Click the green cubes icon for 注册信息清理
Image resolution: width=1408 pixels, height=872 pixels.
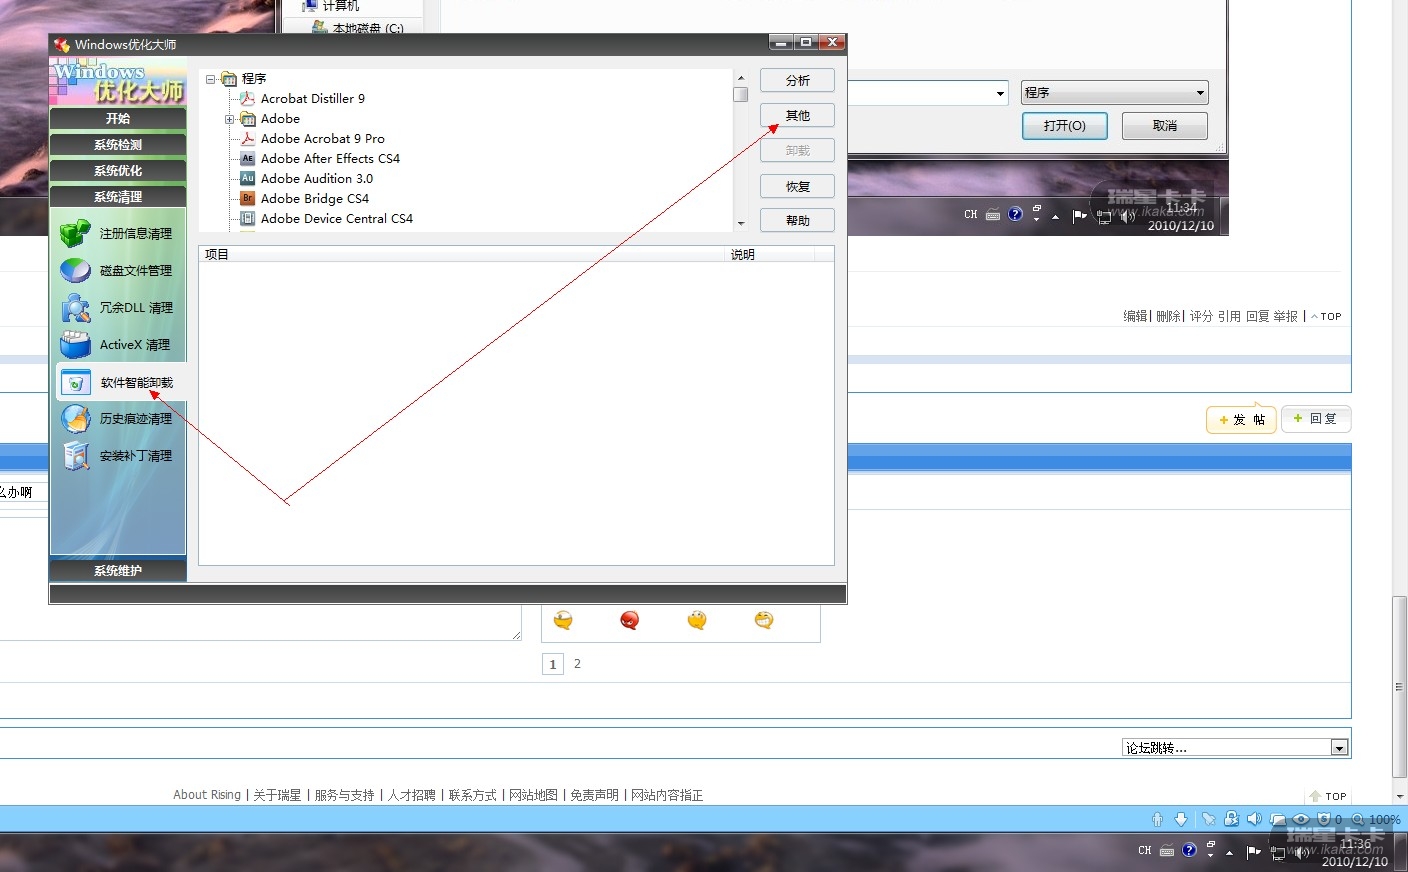coord(75,234)
